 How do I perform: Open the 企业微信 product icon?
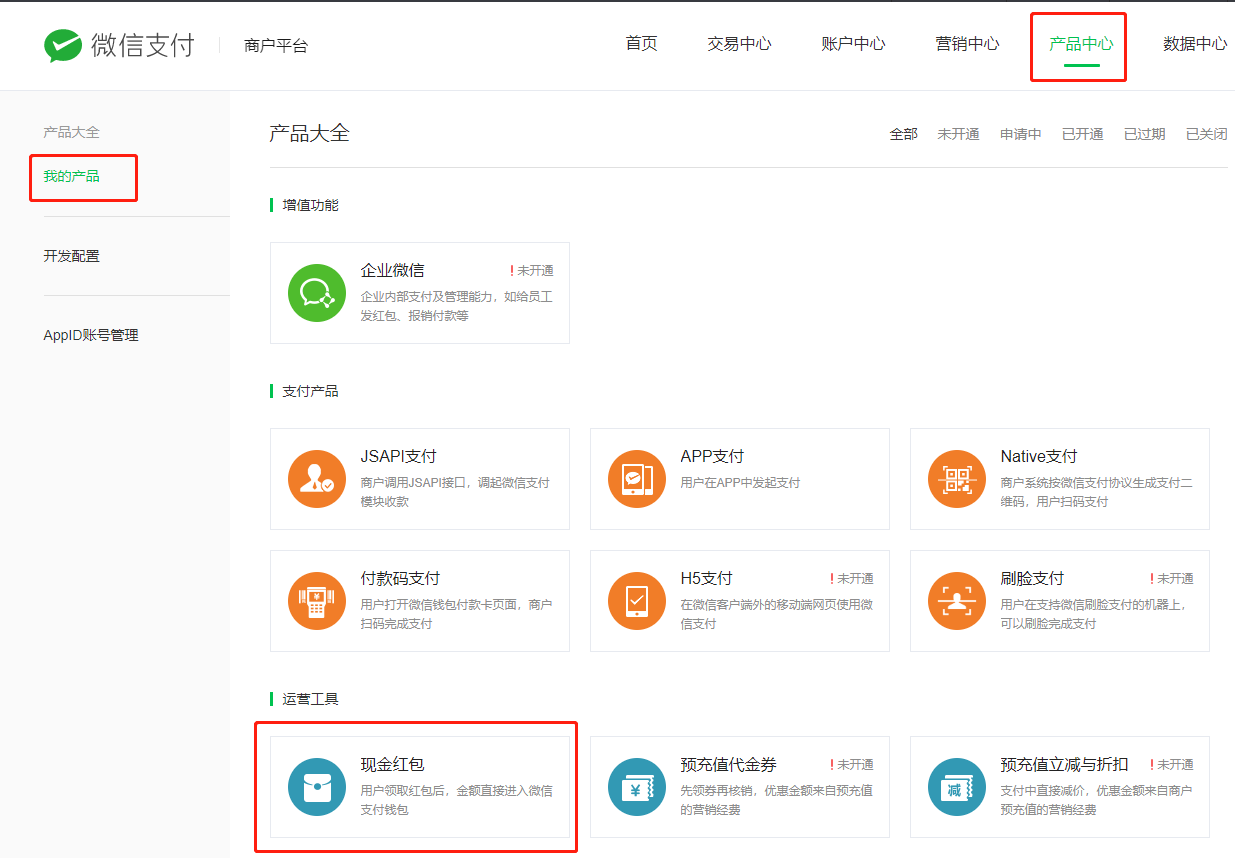click(317, 293)
